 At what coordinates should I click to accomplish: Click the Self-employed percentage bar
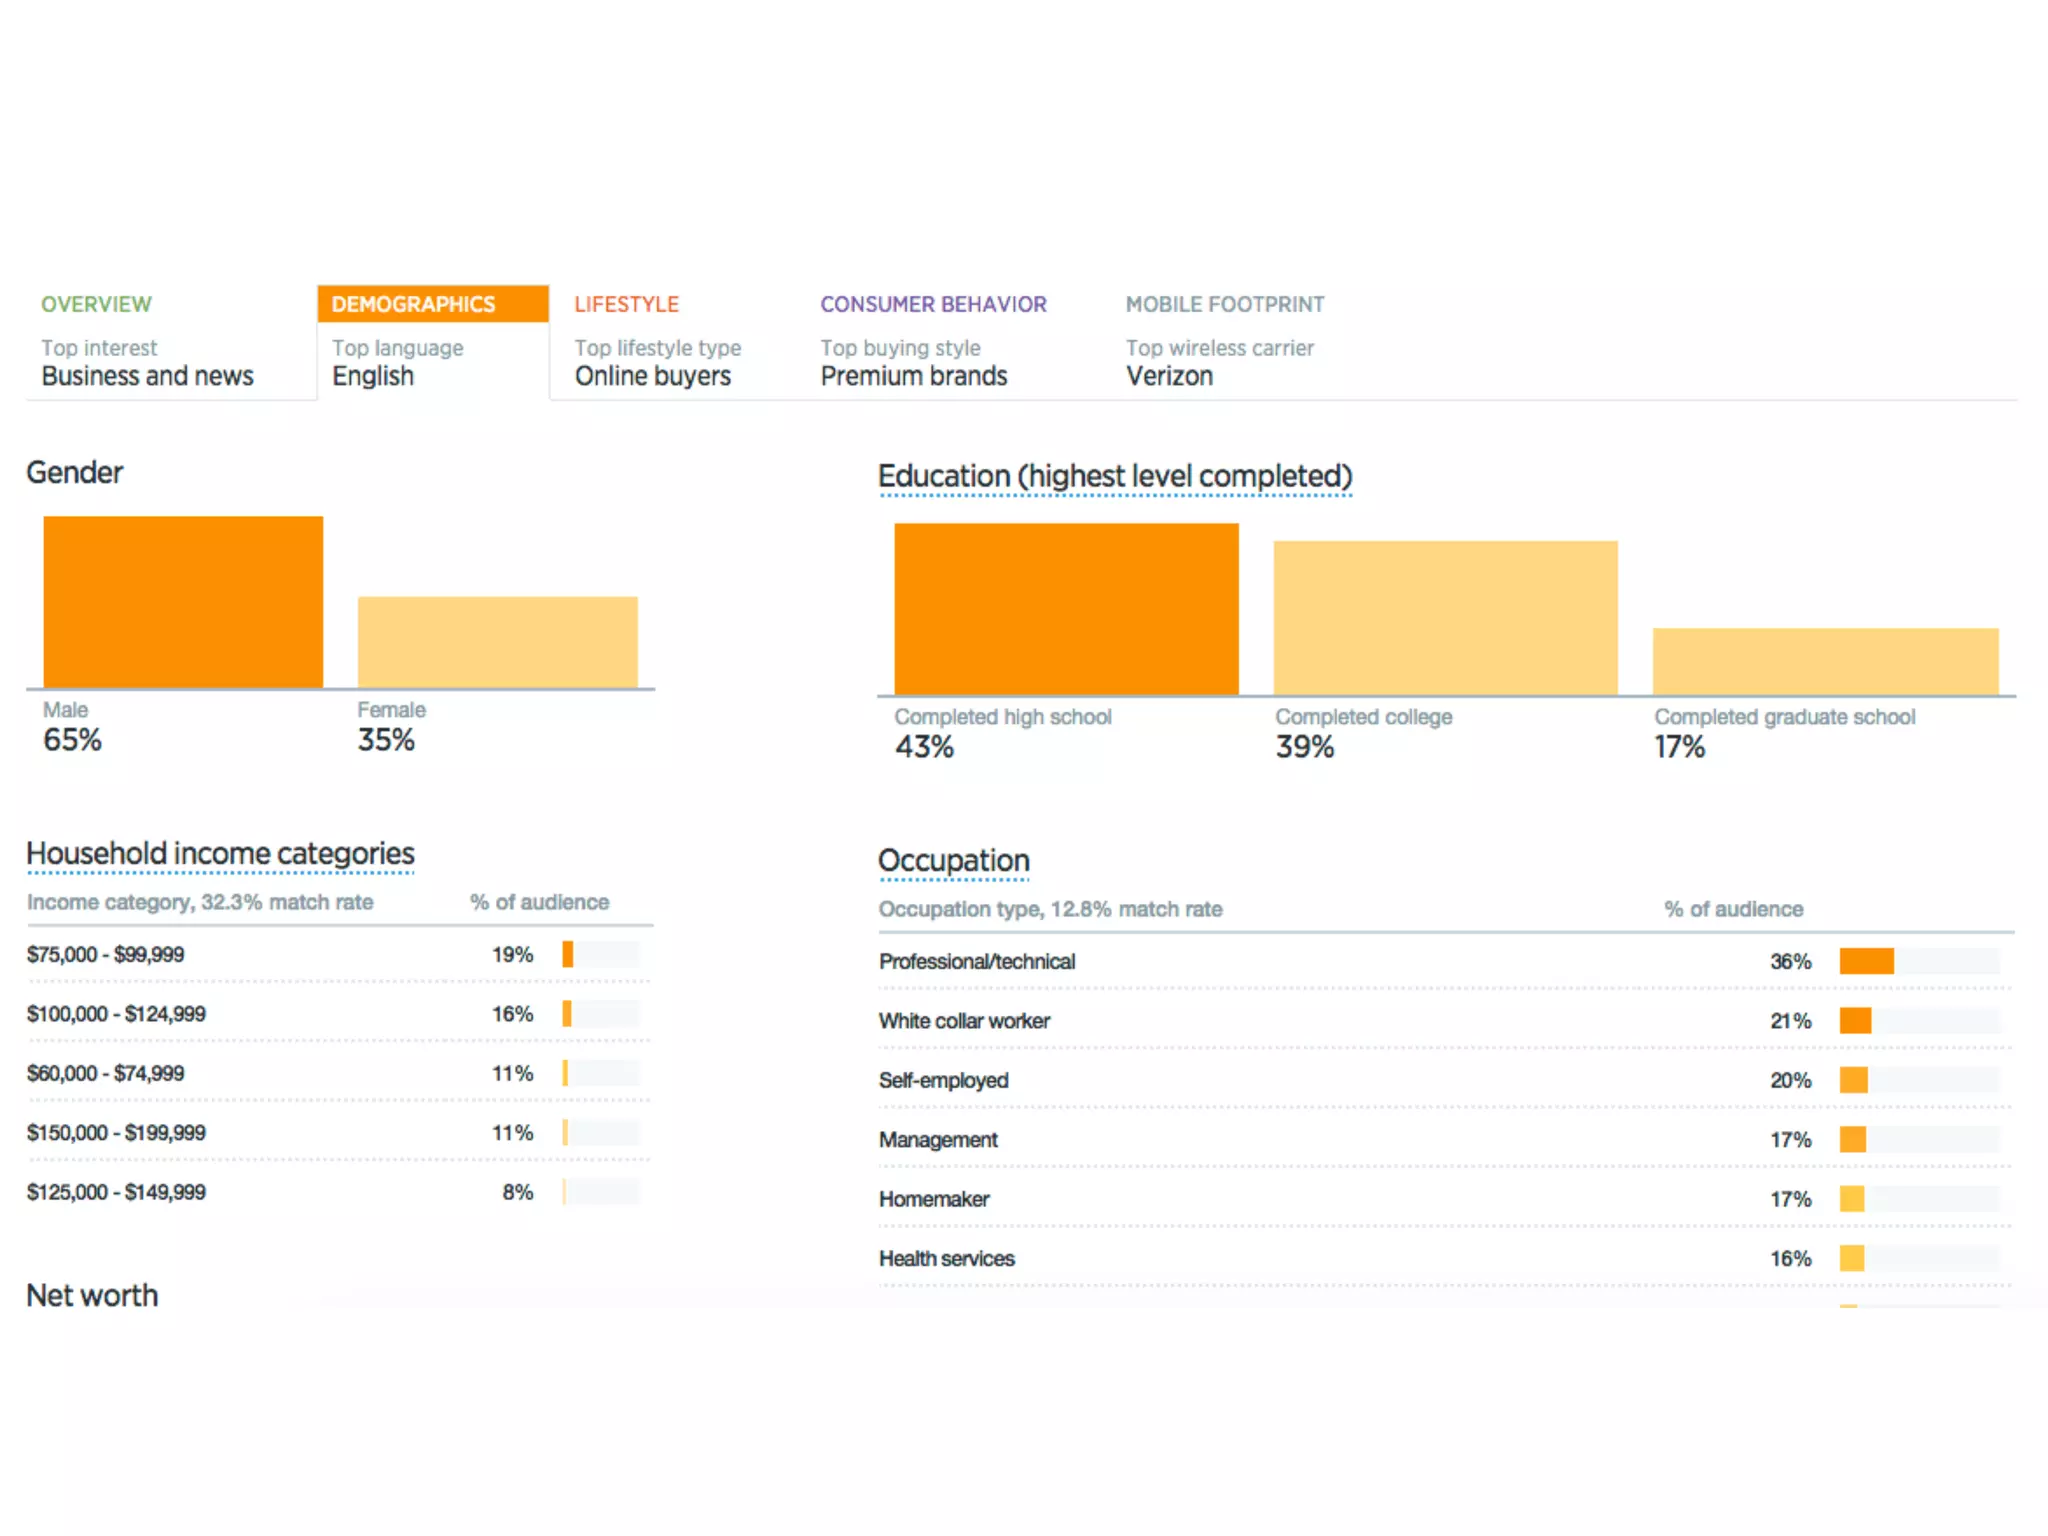1854,1080
